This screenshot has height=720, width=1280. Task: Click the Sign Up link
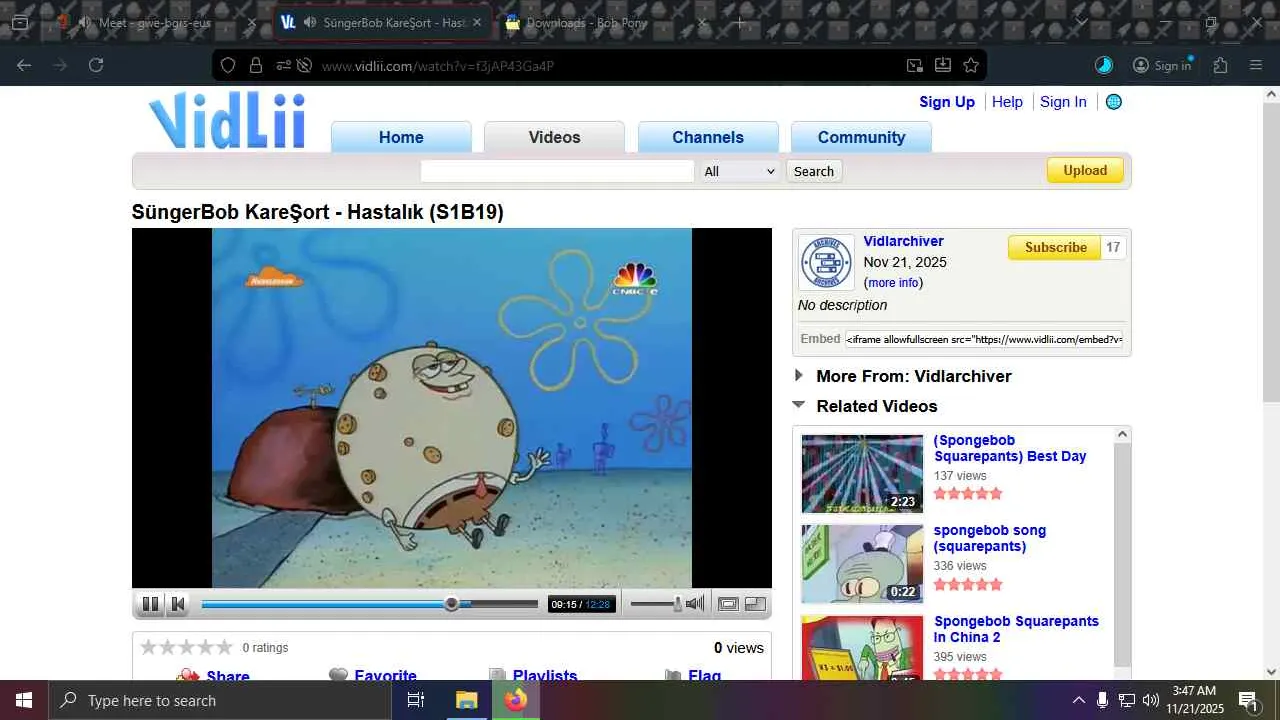[x=947, y=102]
